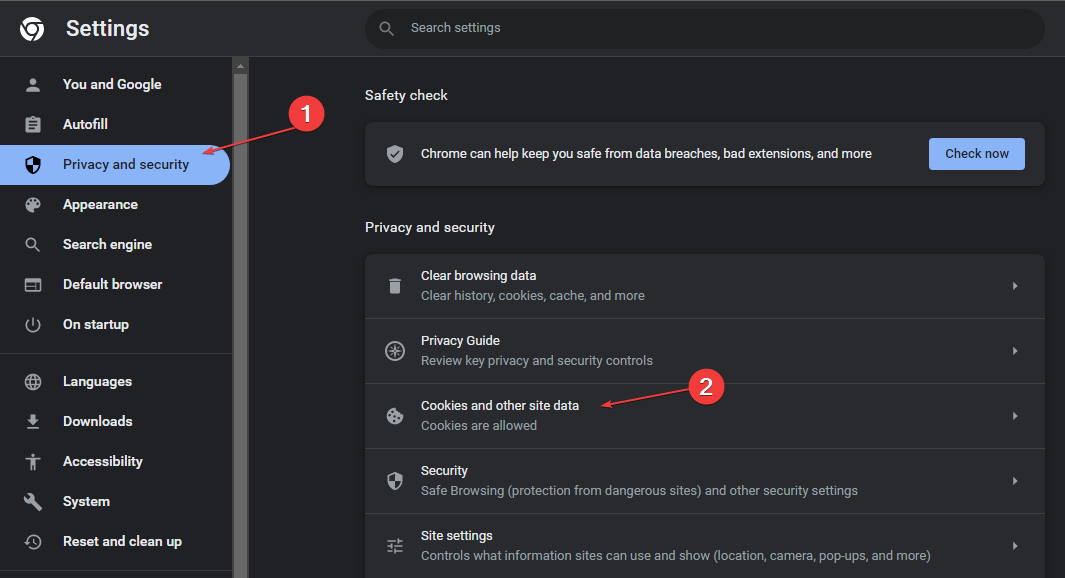Click the Appearance palette icon
The image size is (1065, 578).
[x=33, y=205]
